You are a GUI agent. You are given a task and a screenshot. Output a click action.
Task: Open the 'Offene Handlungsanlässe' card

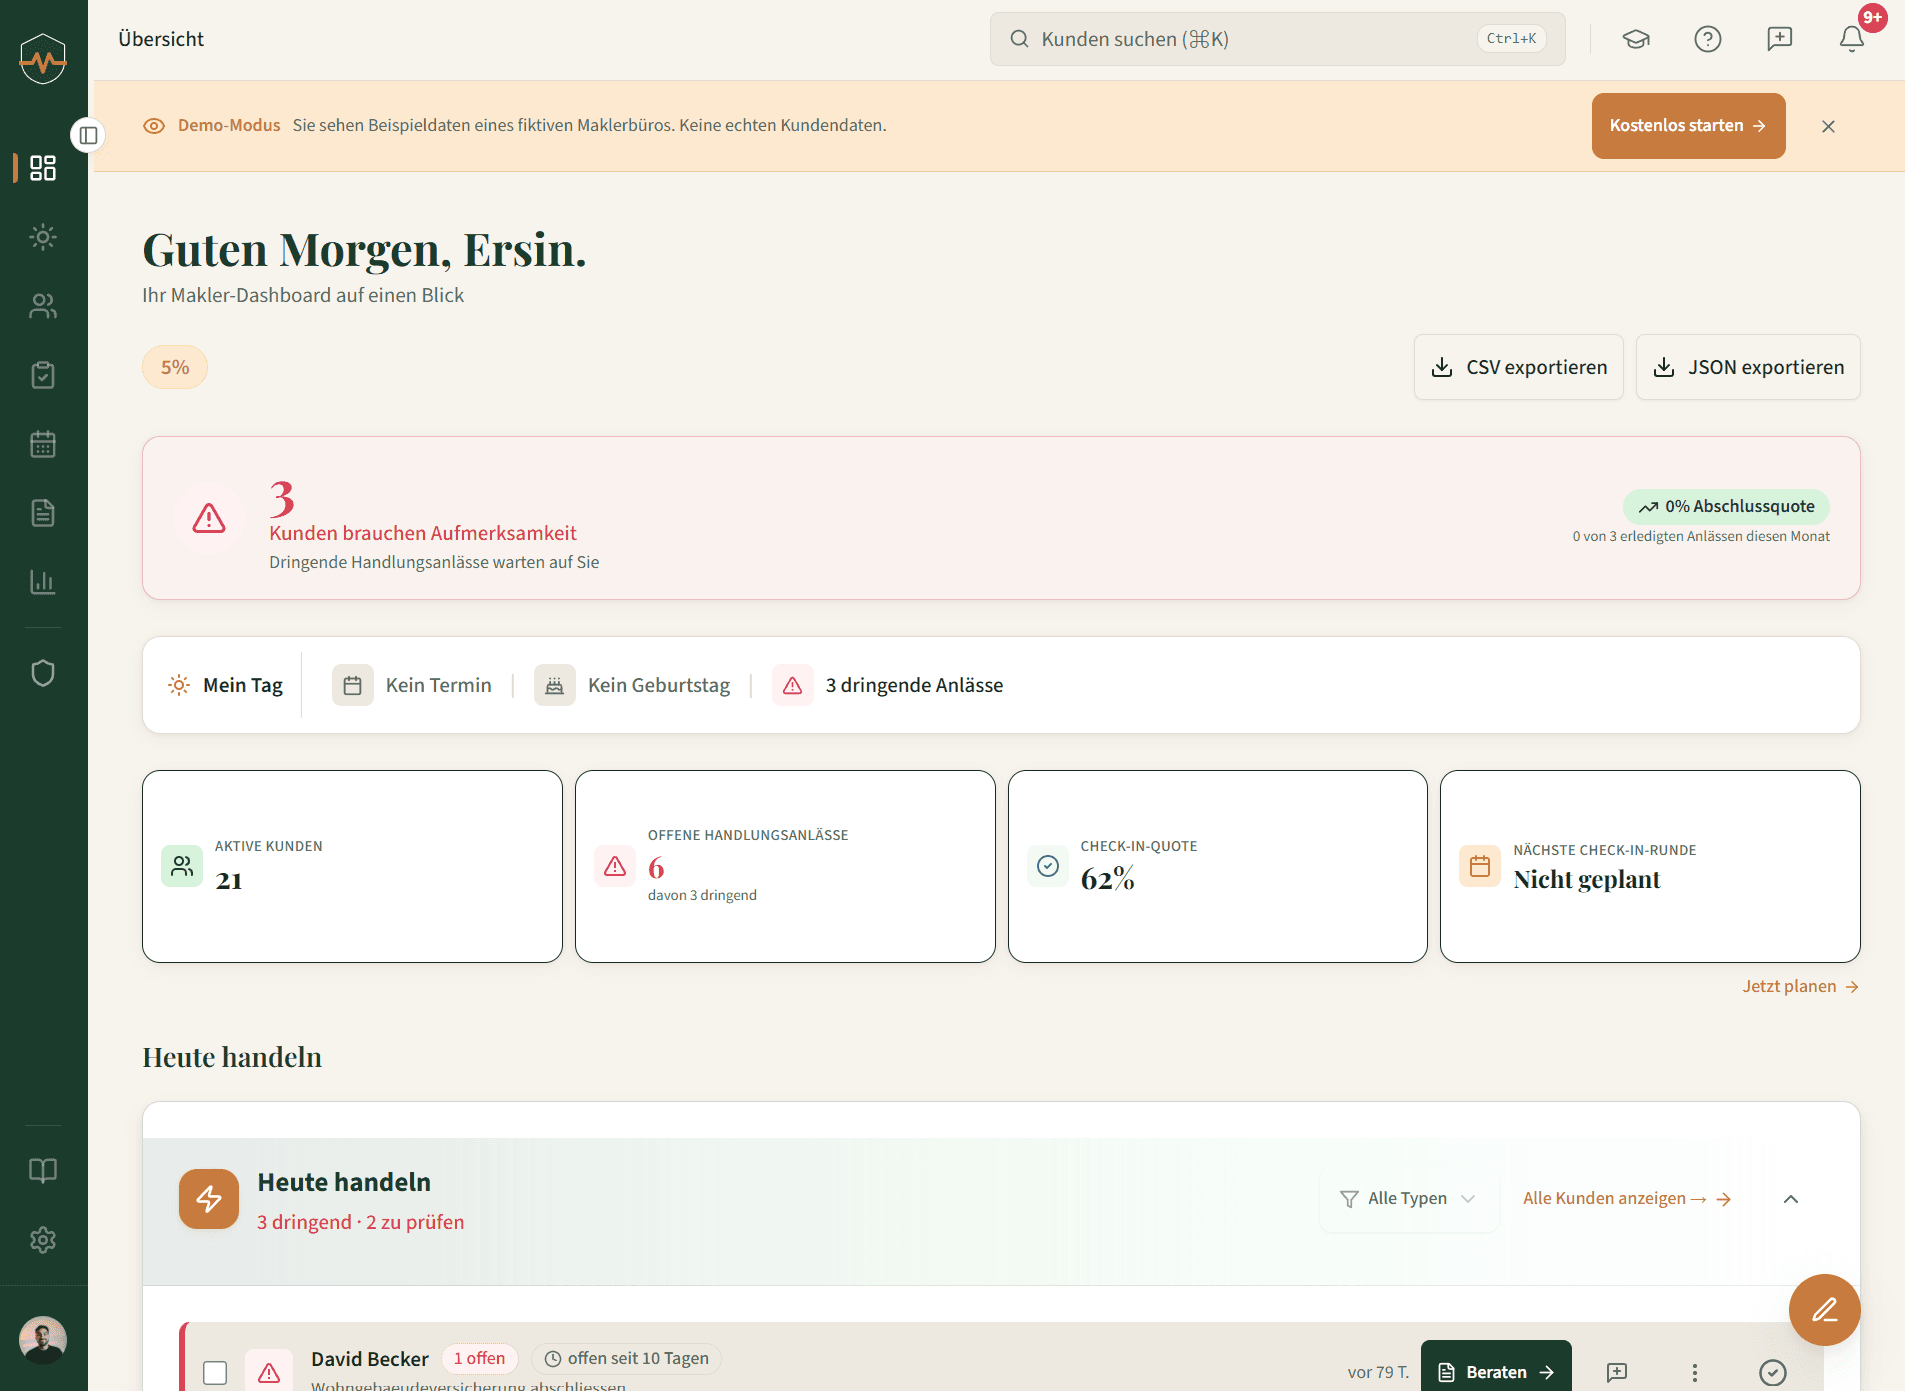point(785,866)
